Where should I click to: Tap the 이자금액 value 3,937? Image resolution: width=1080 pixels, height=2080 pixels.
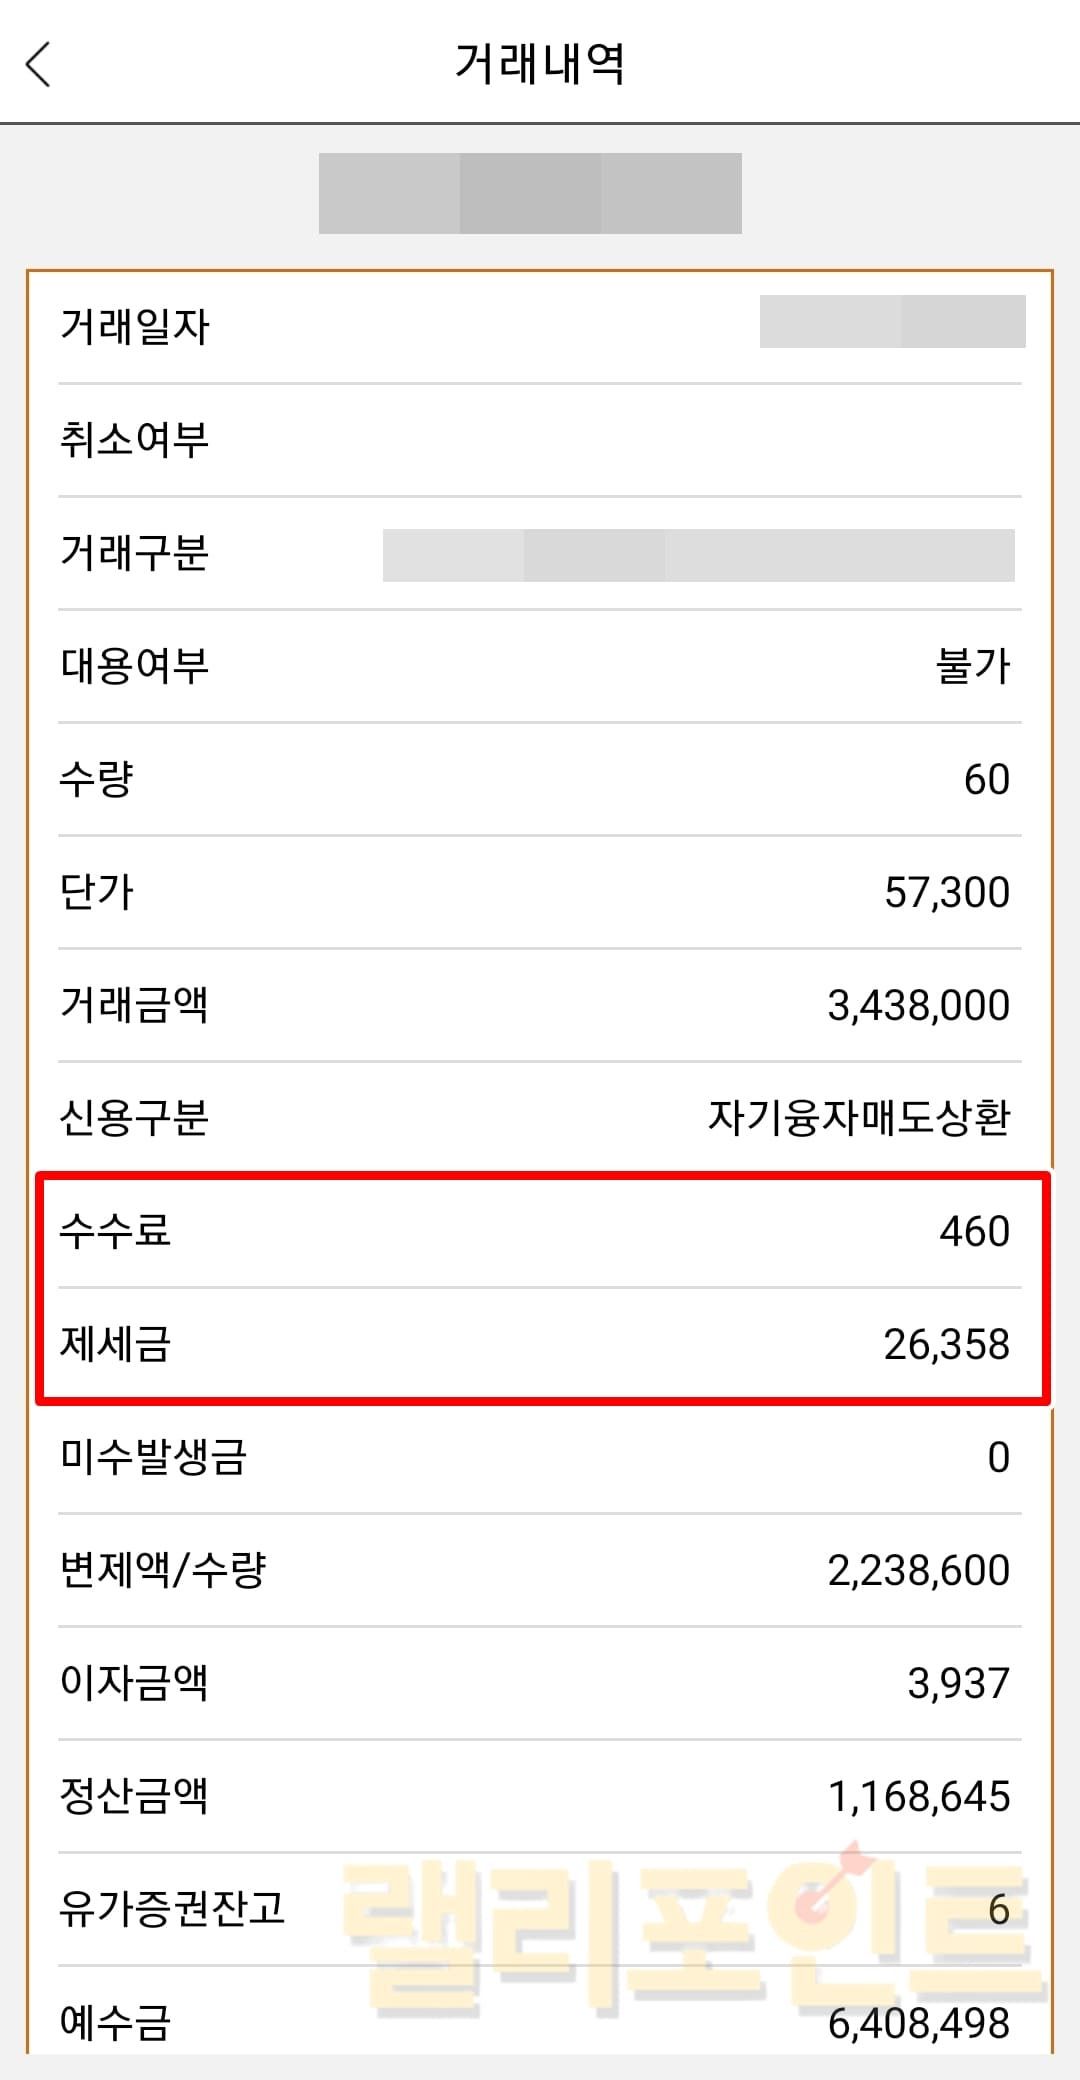[x=958, y=1683]
